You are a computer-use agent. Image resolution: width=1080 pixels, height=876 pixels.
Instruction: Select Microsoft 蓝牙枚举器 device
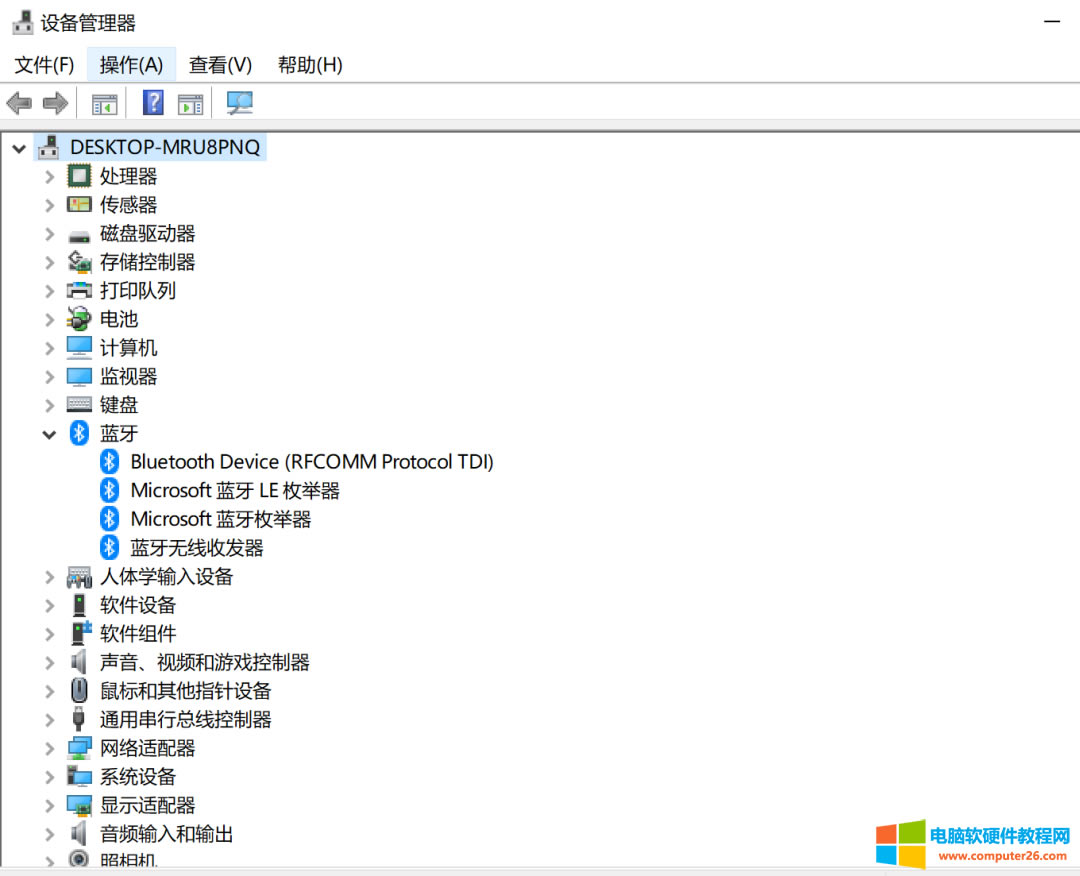220,519
